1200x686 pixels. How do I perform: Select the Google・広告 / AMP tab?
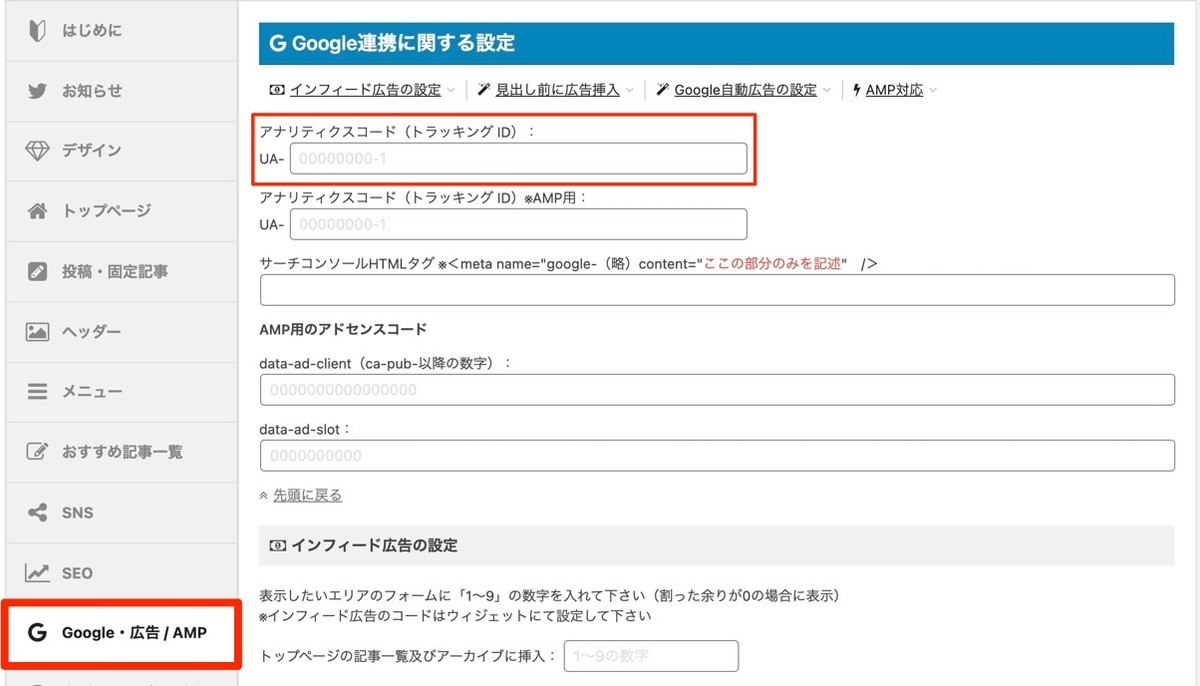click(x=121, y=634)
